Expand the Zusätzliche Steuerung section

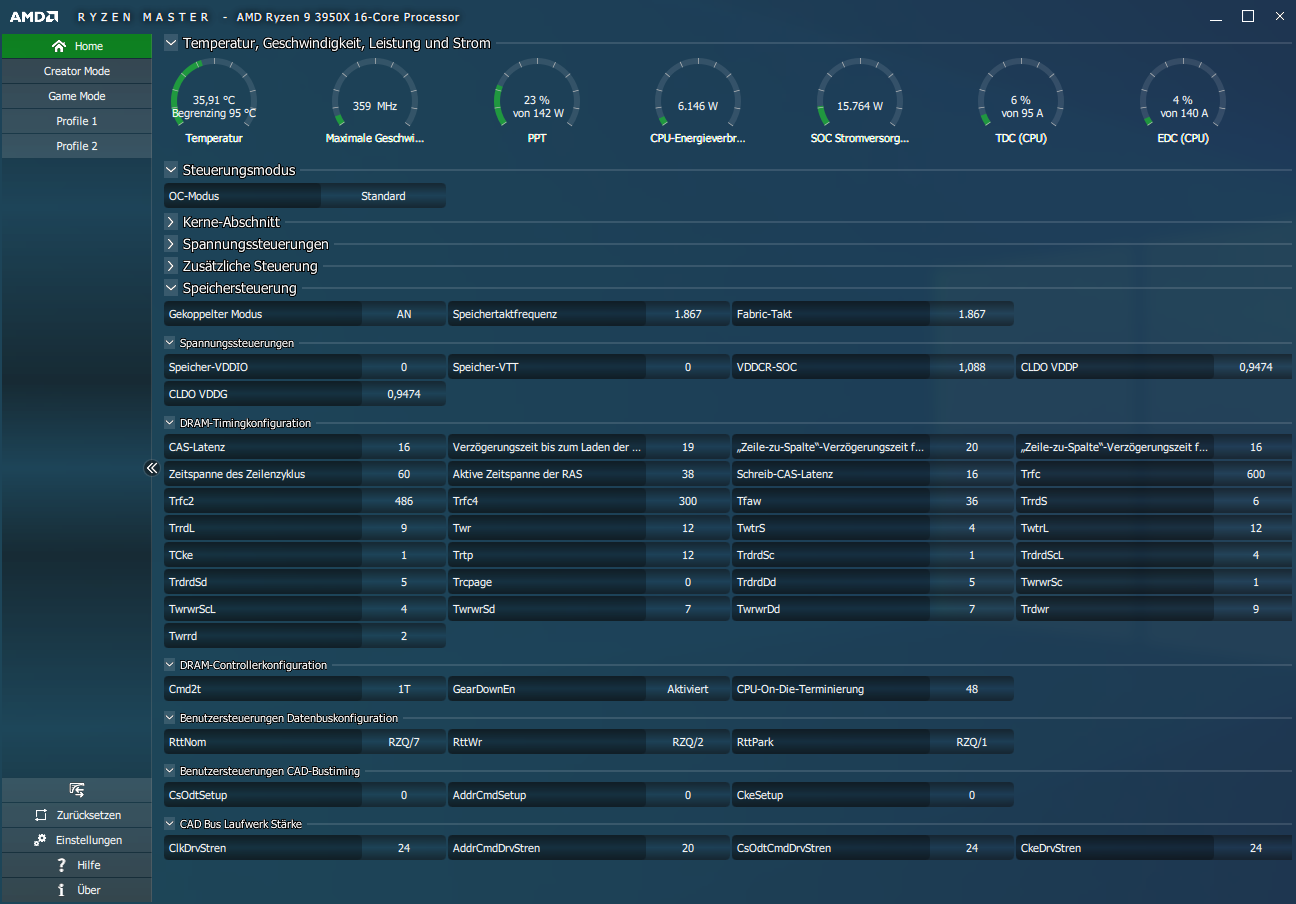[171, 266]
